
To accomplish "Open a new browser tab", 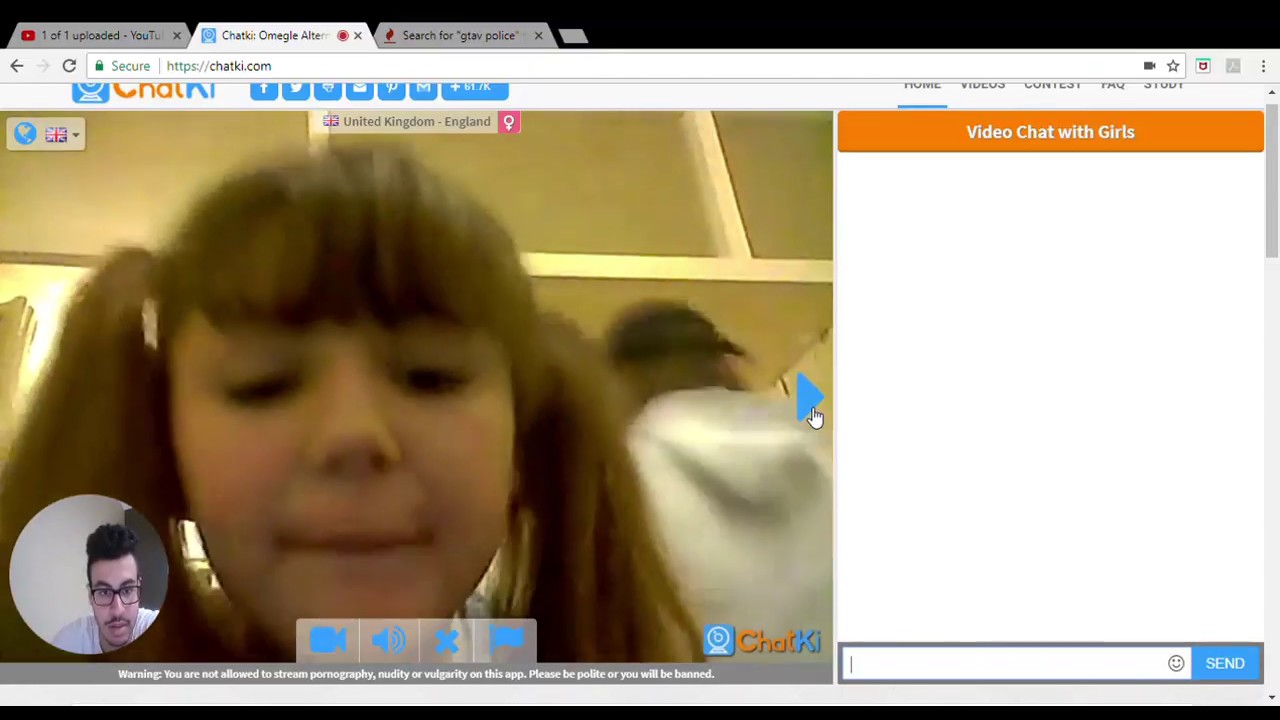I will [x=573, y=37].
